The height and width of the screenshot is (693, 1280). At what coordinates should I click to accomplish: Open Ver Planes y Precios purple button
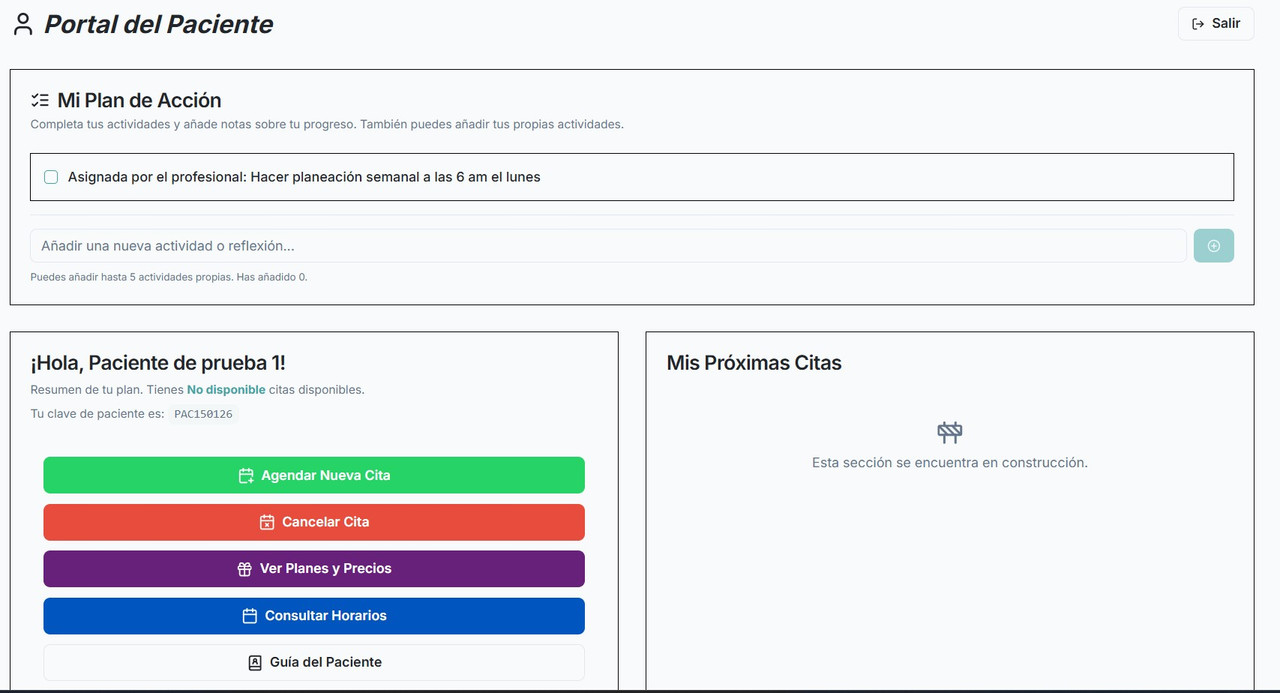(x=314, y=569)
